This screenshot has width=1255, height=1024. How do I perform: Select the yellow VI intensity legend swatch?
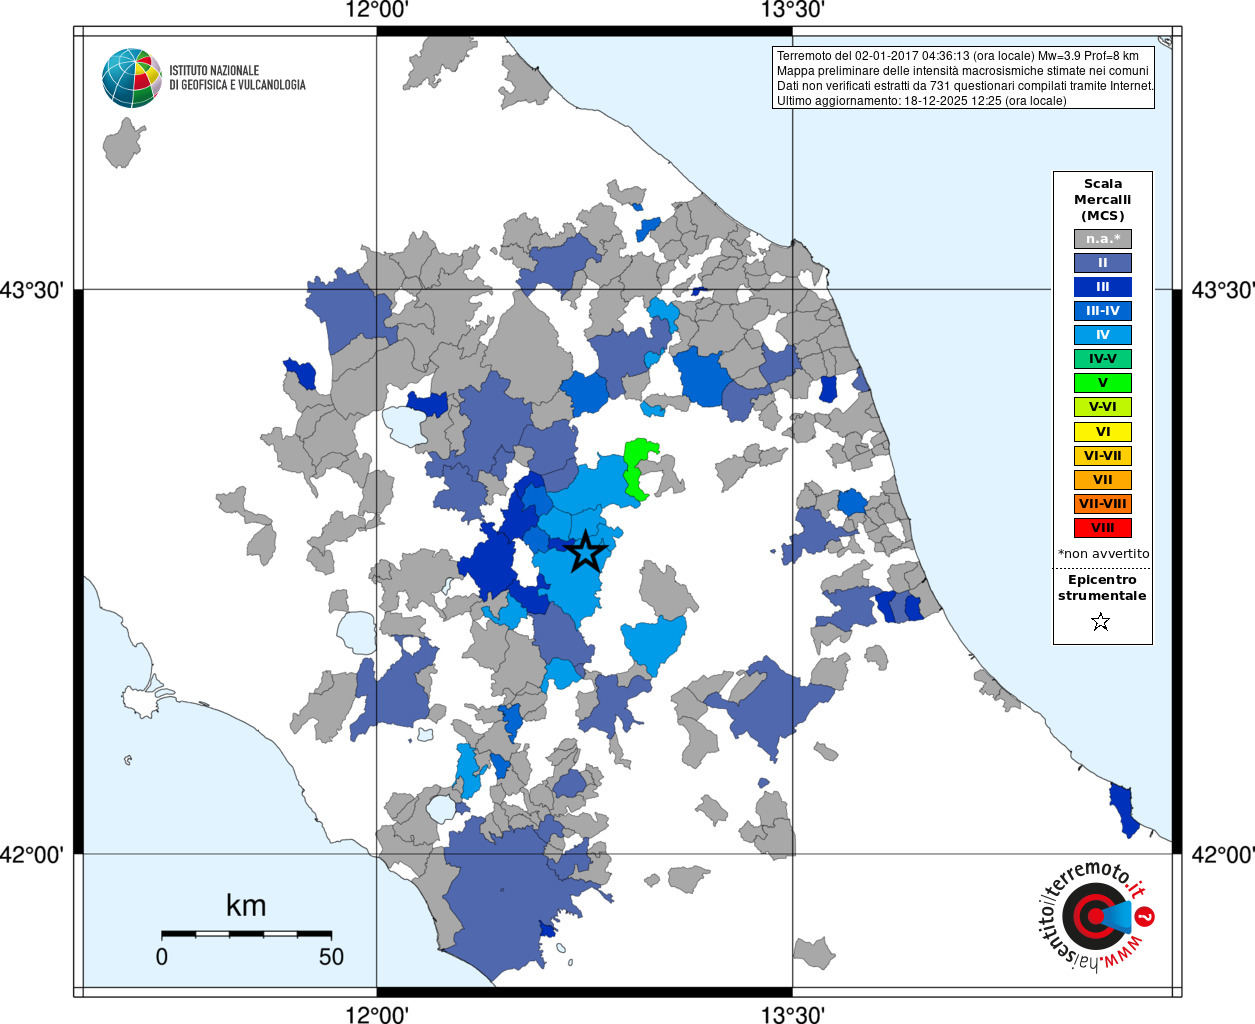pos(1103,432)
